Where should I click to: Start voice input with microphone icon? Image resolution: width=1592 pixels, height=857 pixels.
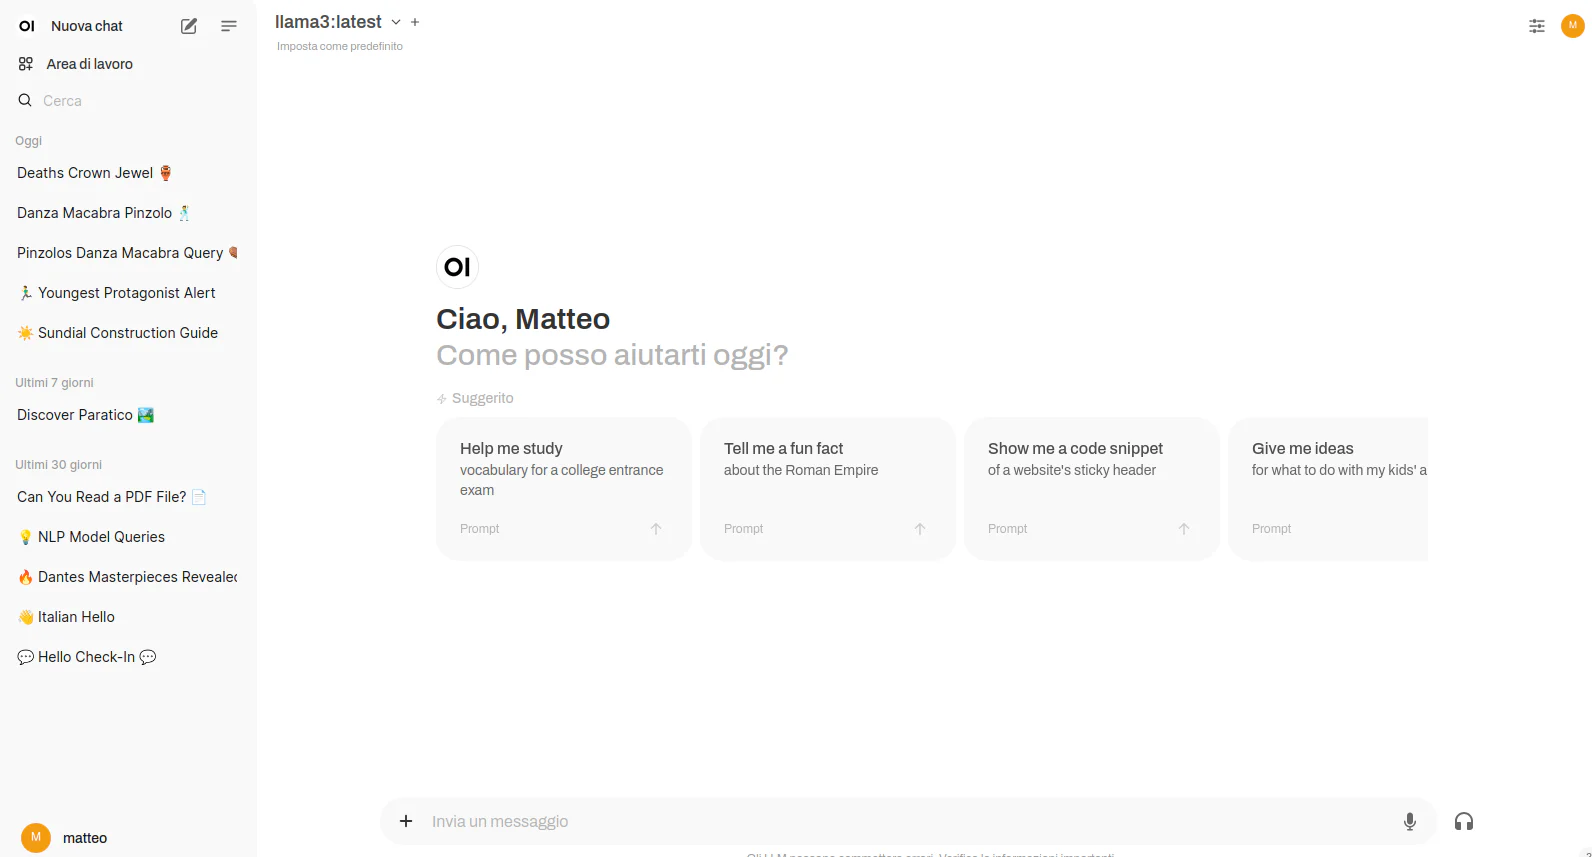(1410, 821)
